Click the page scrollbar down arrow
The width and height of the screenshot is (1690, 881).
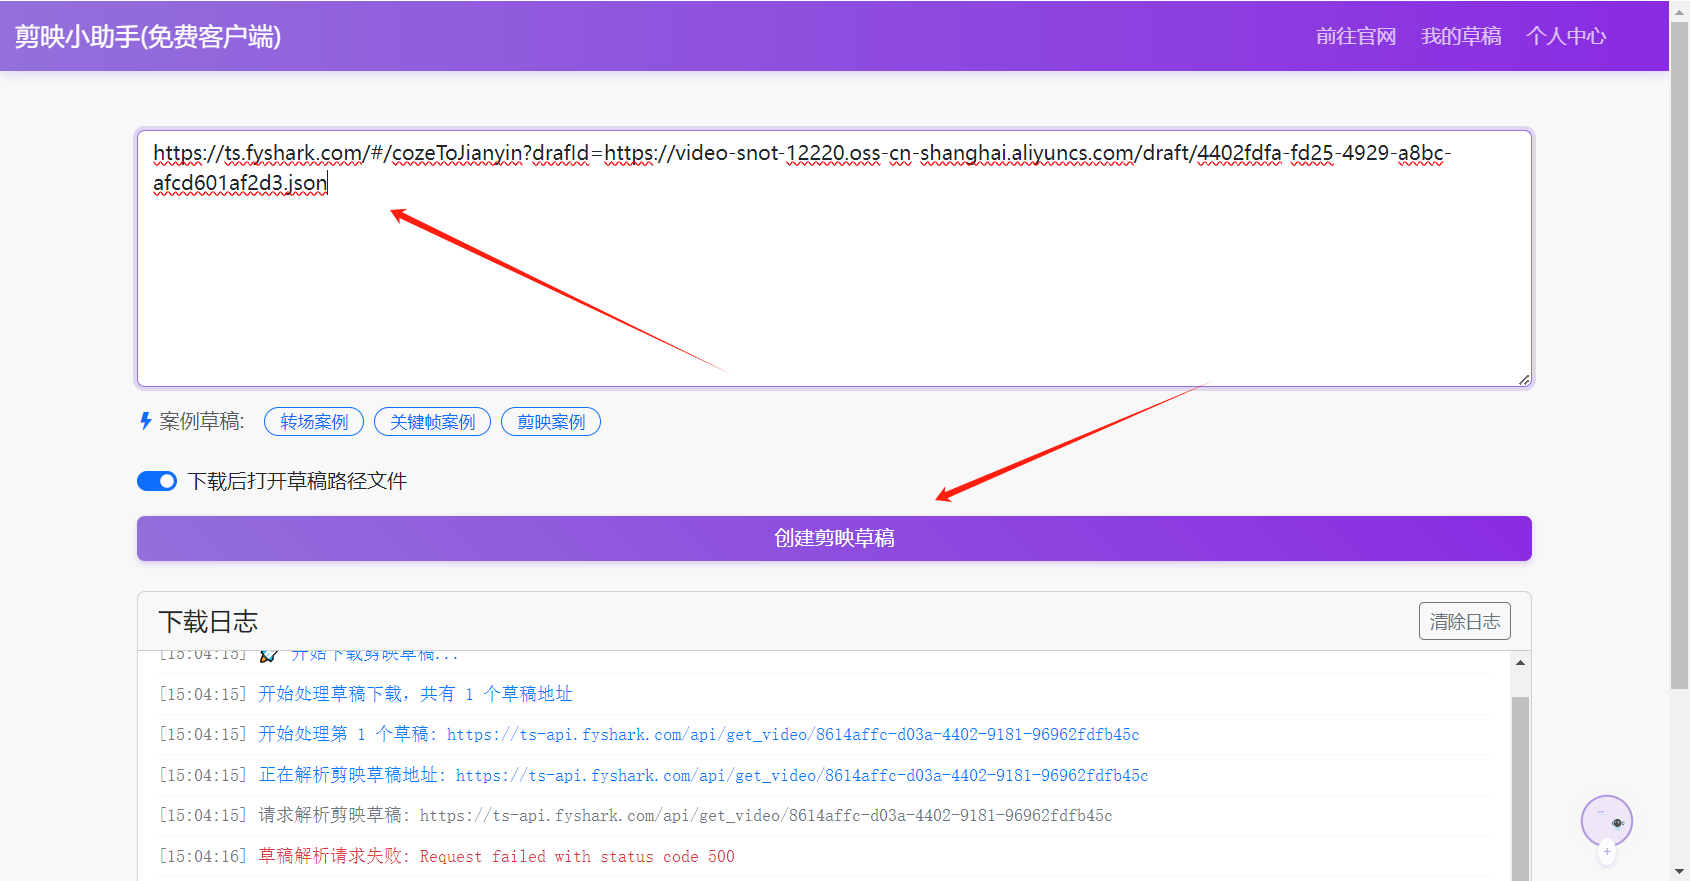pos(1680,871)
